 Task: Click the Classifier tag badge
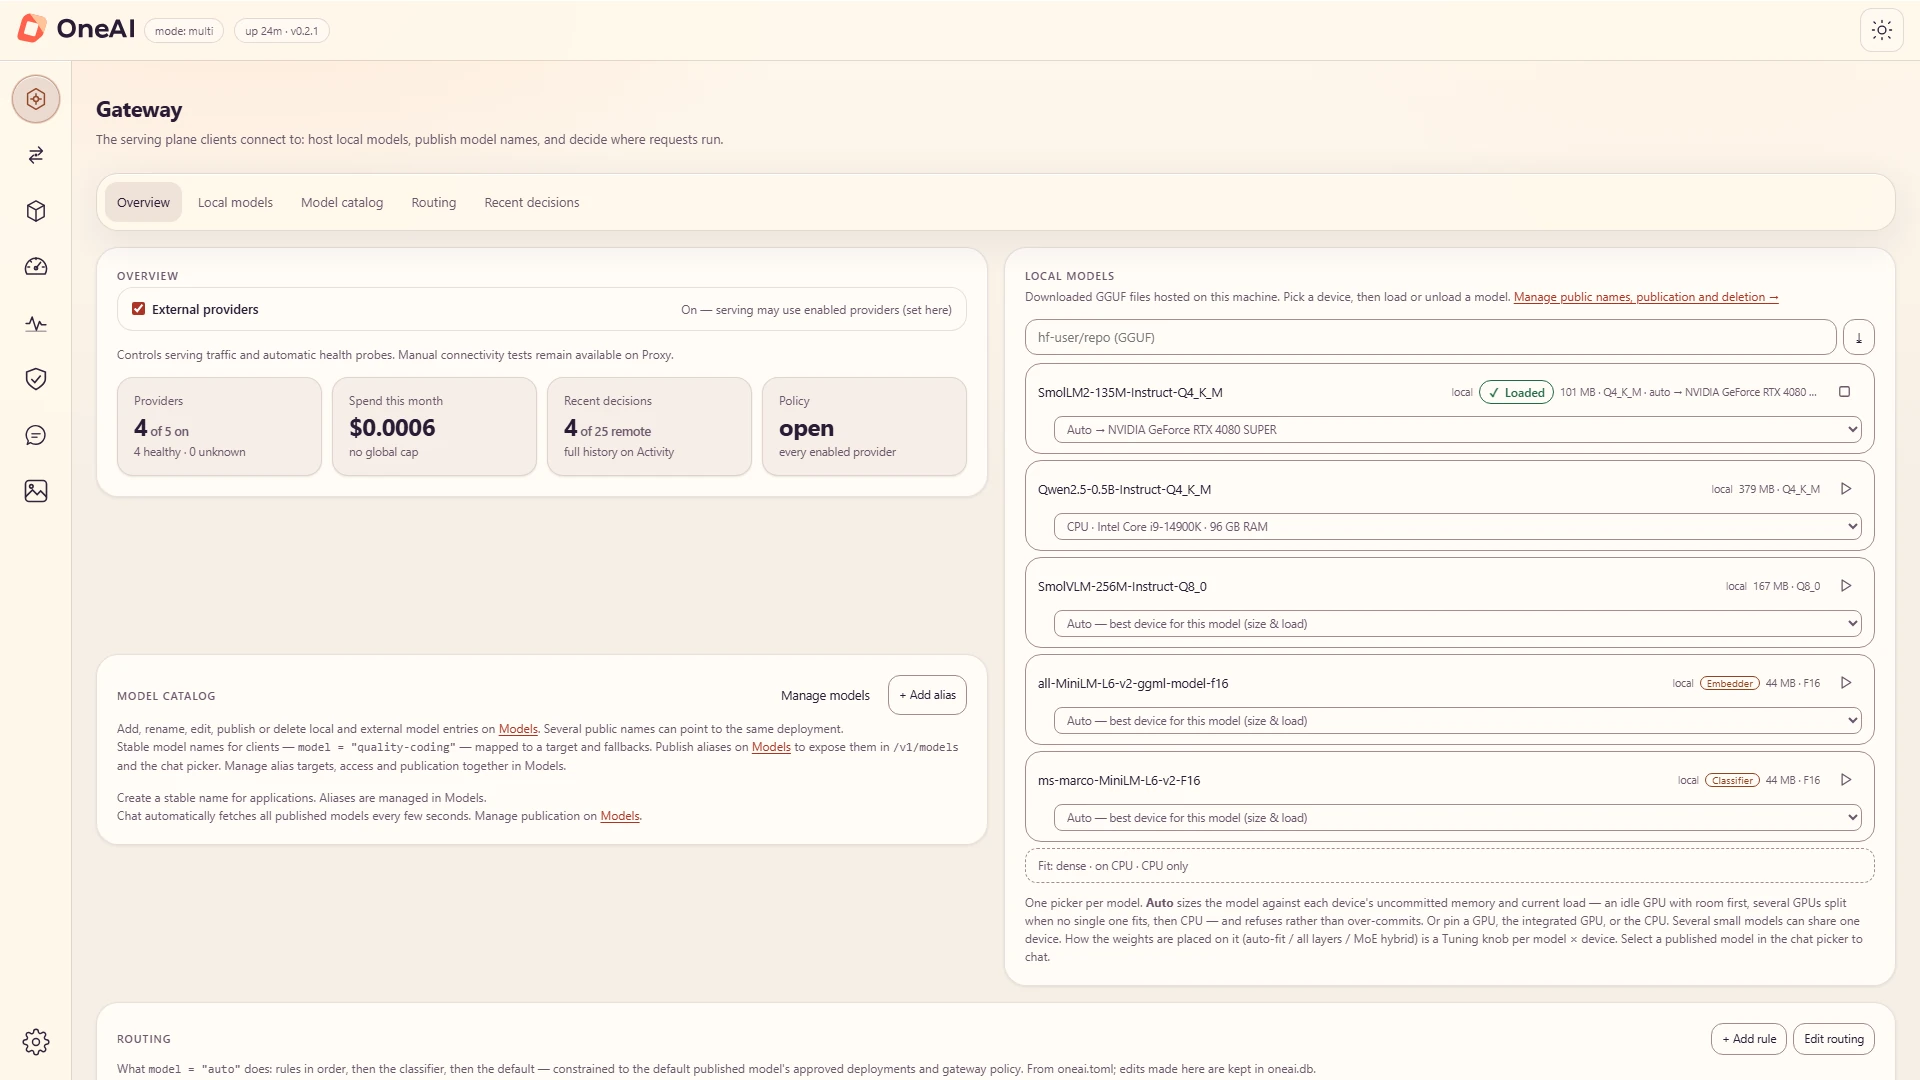pyautogui.click(x=1732, y=780)
